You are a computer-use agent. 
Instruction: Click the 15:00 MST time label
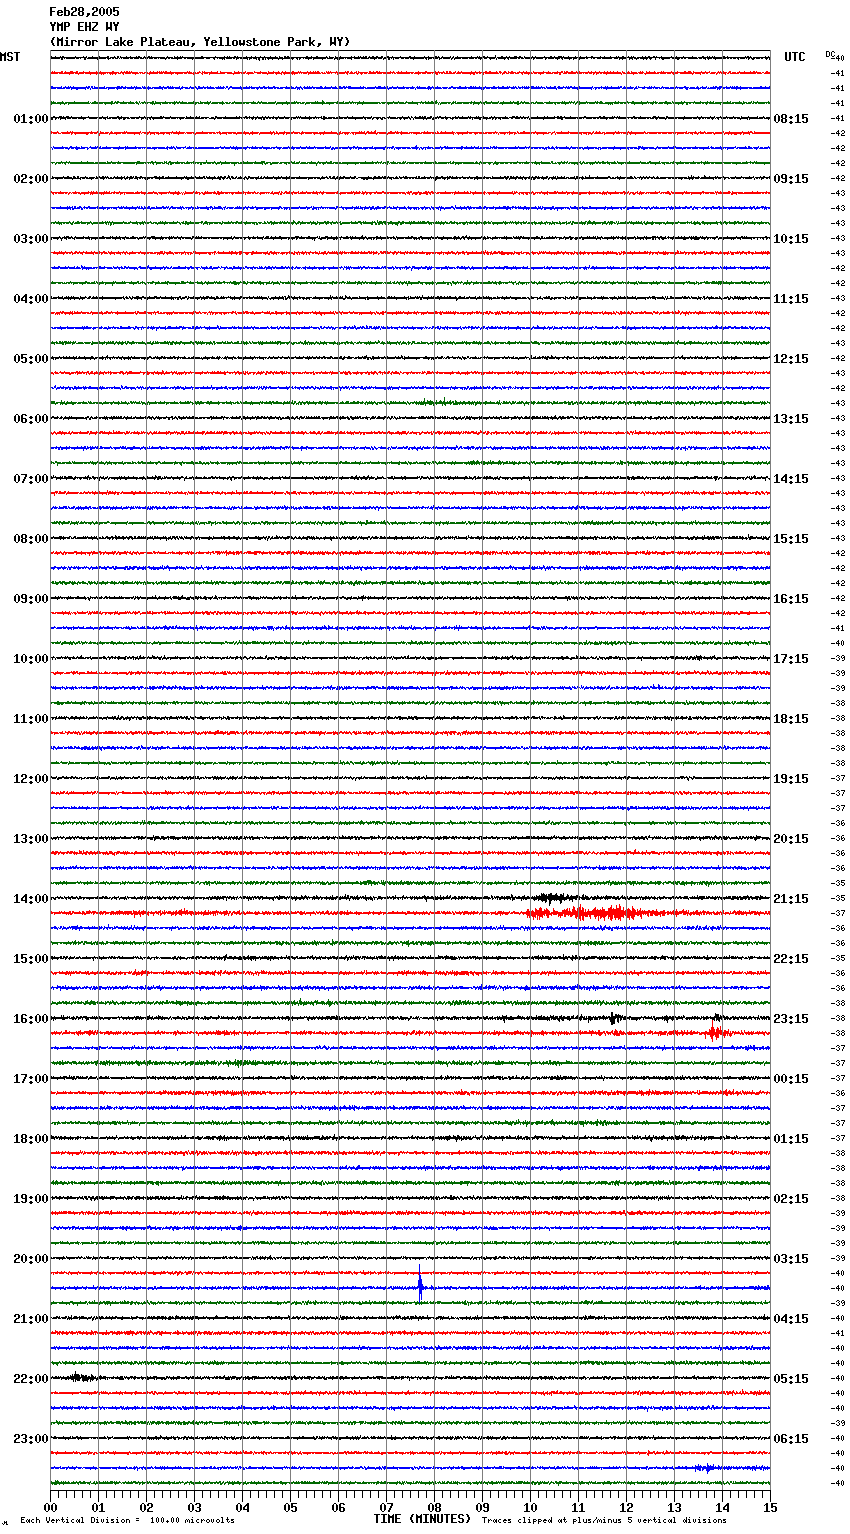pos(31,959)
